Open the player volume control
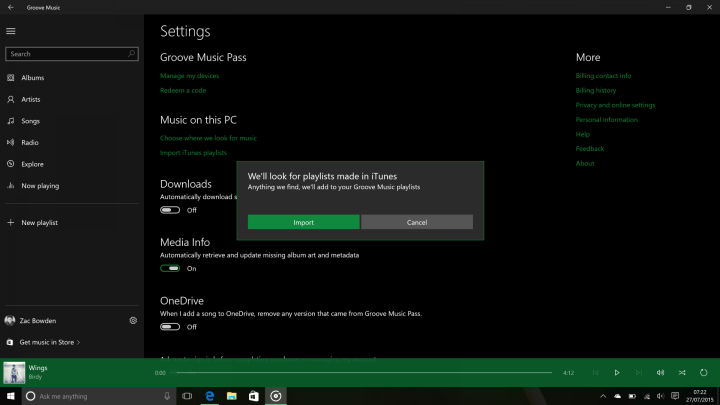 click(660, 372)
